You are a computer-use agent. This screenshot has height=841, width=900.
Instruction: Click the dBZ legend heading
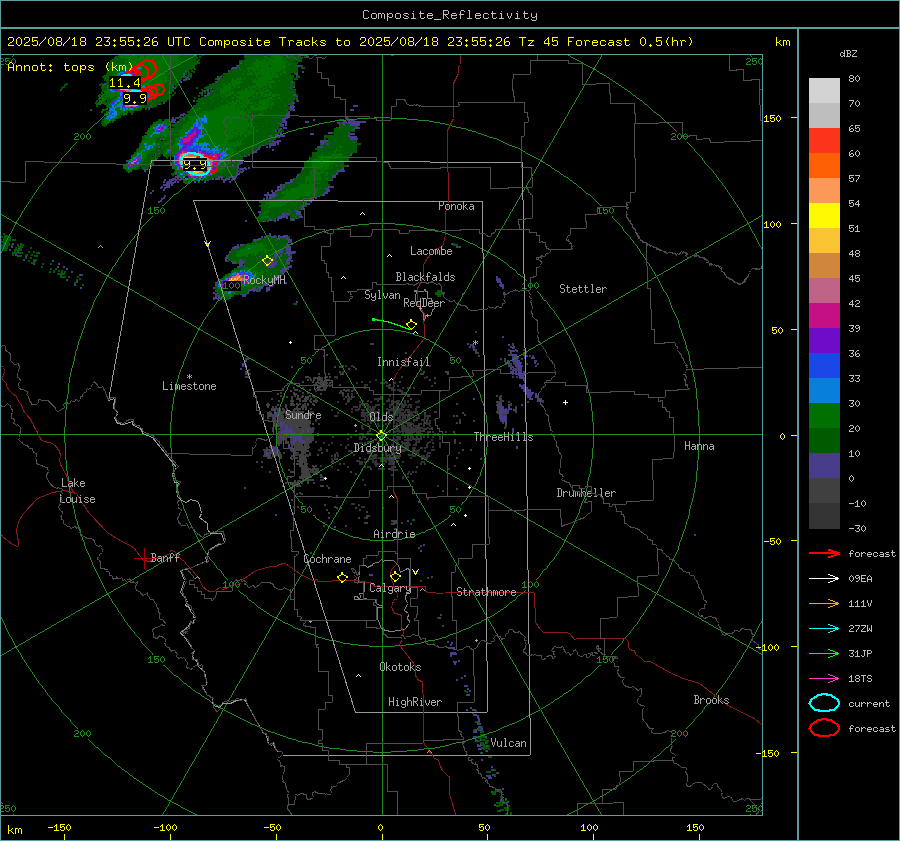point(848,54)
